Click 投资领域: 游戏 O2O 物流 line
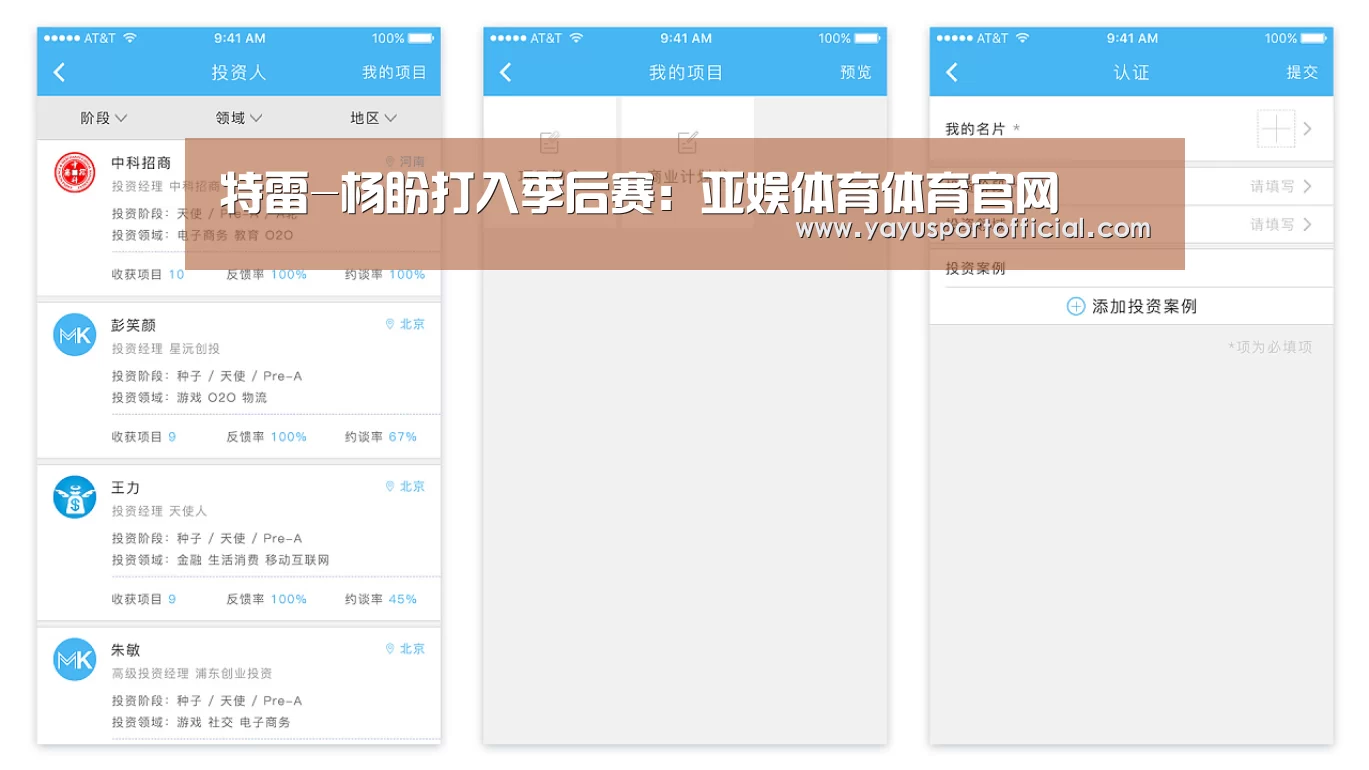 pos(189,397)
